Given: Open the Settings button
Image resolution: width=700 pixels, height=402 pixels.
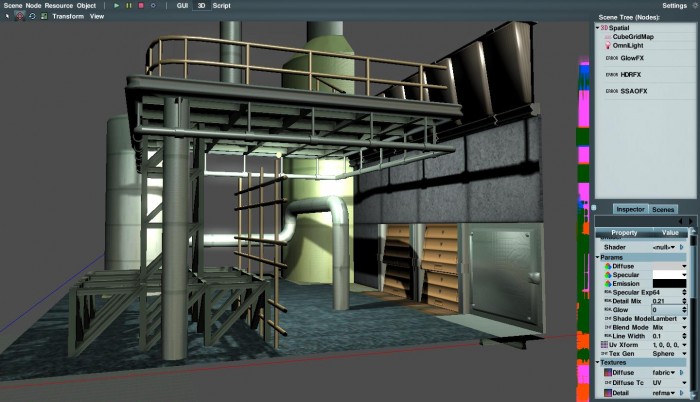Looking at the screenshot, I should [675, 5].
